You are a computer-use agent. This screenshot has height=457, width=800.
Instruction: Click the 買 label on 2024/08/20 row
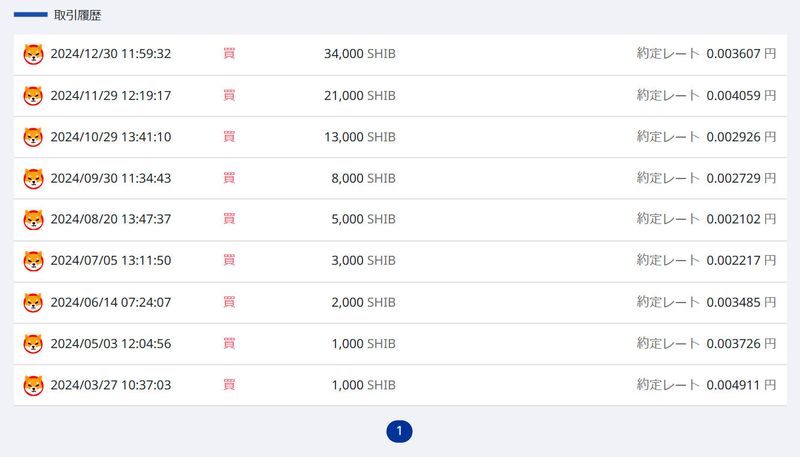point(229,219)
